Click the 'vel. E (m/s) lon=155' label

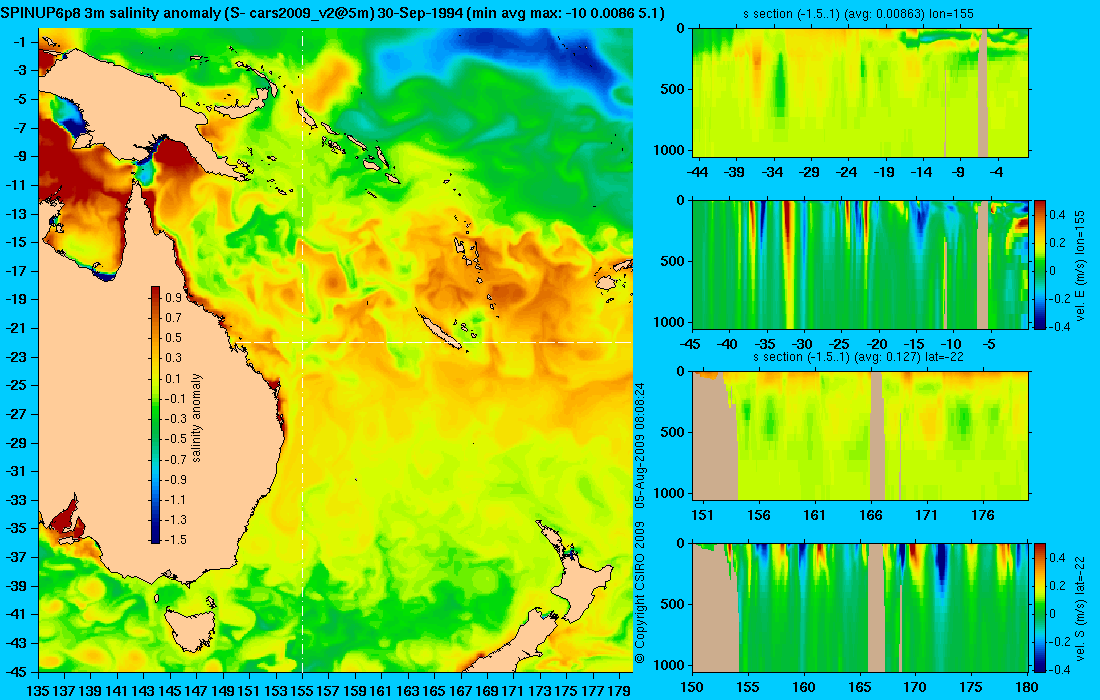click(1080, 264)
